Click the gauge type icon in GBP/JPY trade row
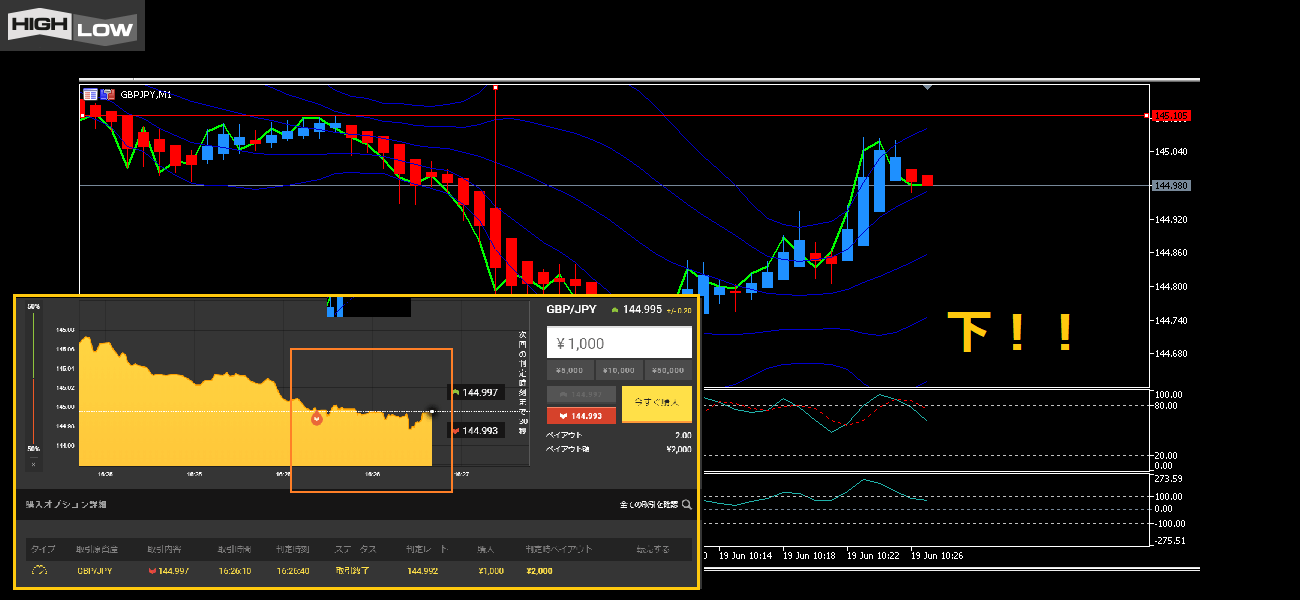Viewport: 1300px width, 600px height. tap(40, 571)
